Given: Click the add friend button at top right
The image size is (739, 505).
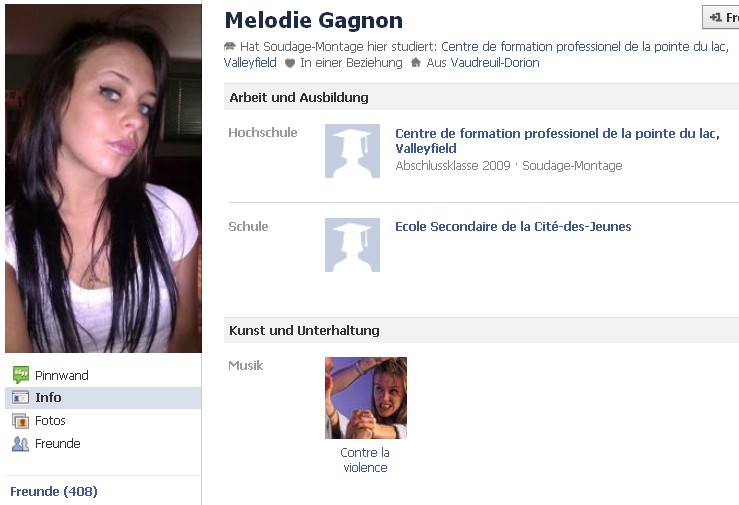Looking at the screenshot, I should [x=721, y=18].
